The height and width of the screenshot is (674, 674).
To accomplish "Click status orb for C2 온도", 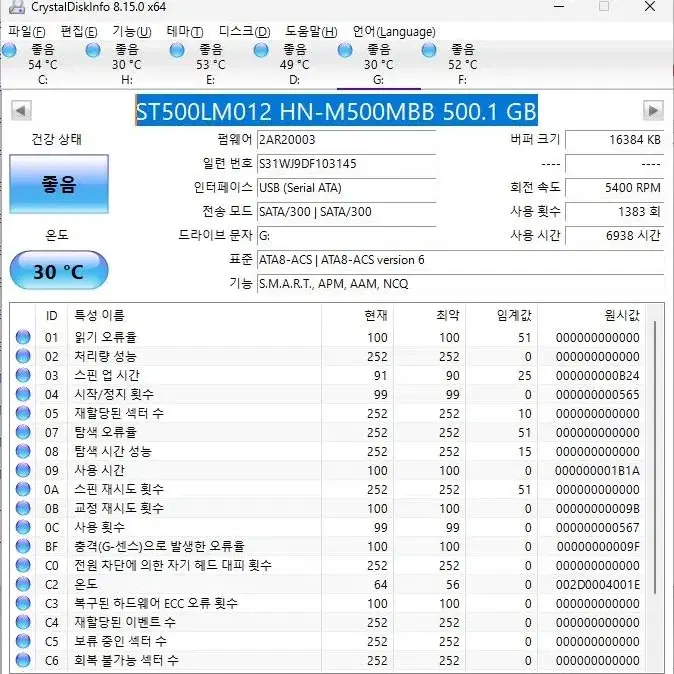I will click(x=23, y=584).
